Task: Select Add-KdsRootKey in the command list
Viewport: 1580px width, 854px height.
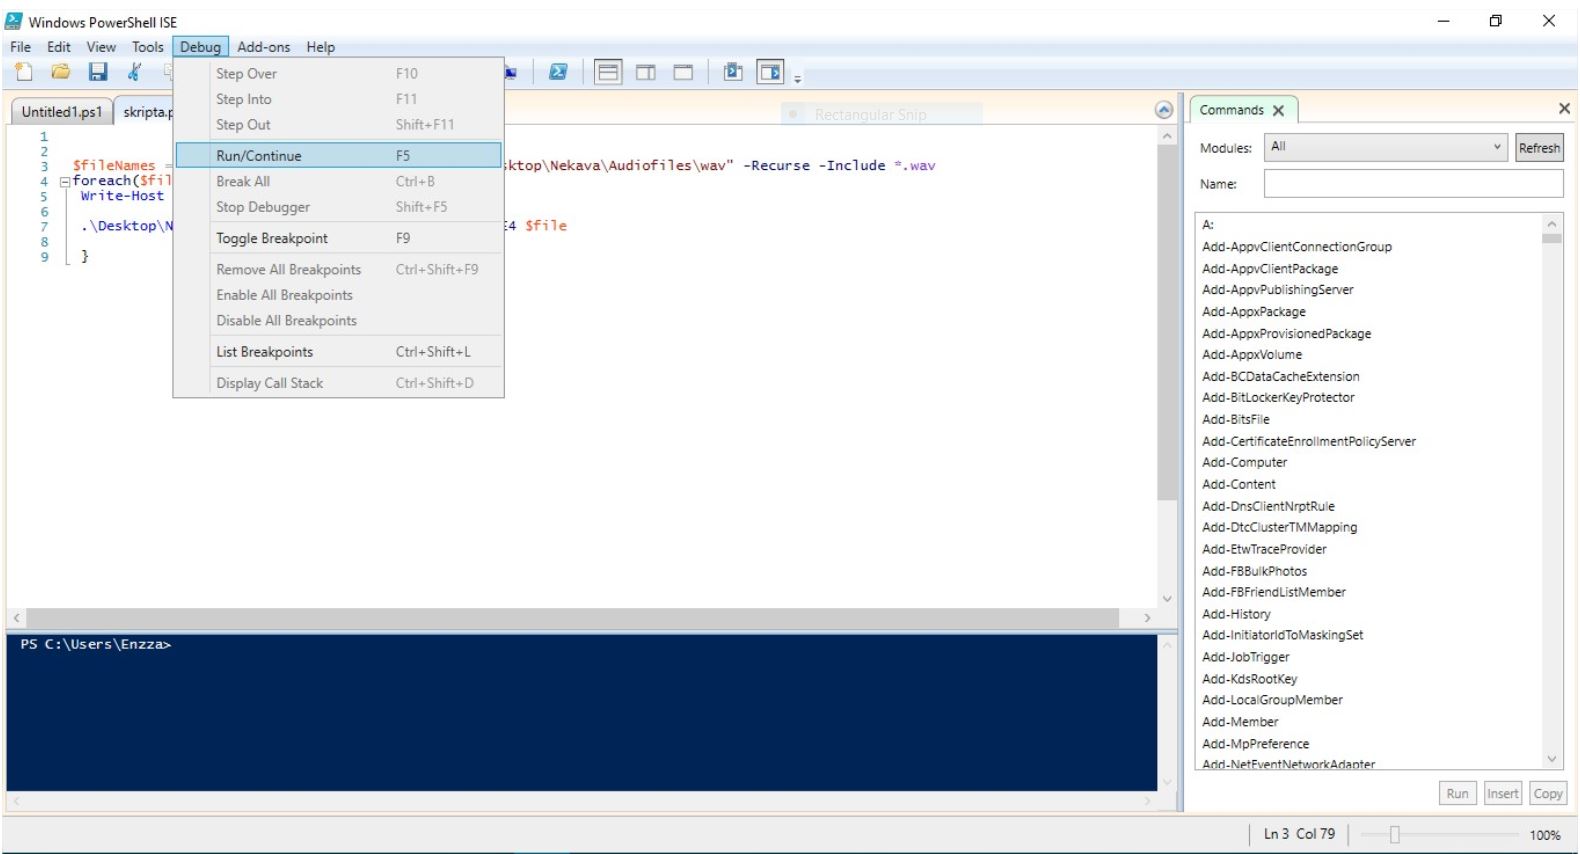Action: coord(1250,680)
